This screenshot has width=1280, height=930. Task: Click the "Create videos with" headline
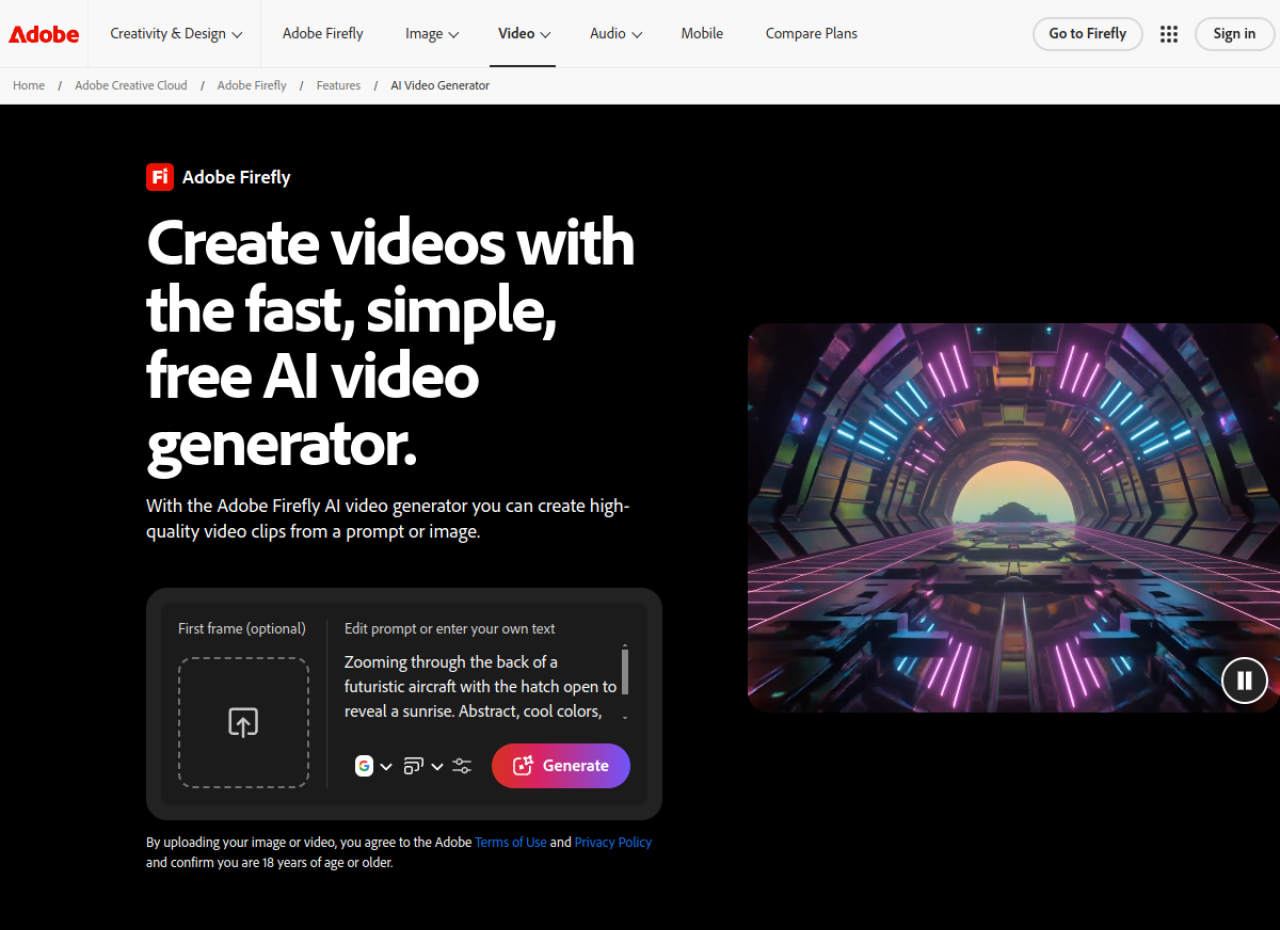coord(391,243)
